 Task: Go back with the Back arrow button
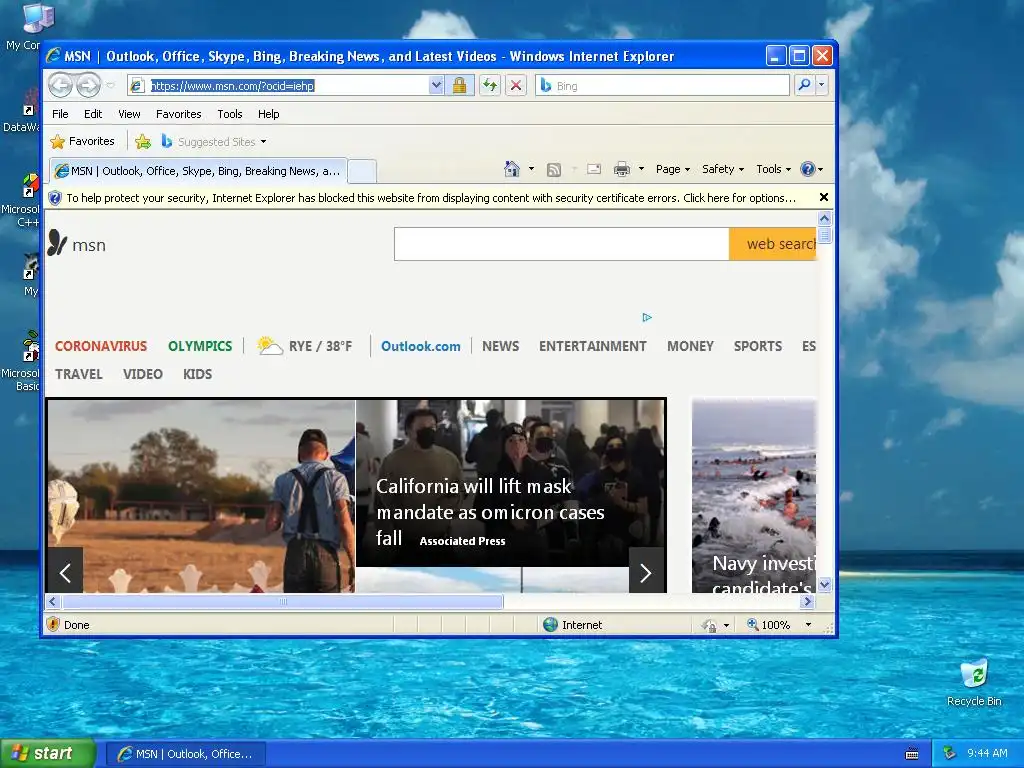(60, 85)
